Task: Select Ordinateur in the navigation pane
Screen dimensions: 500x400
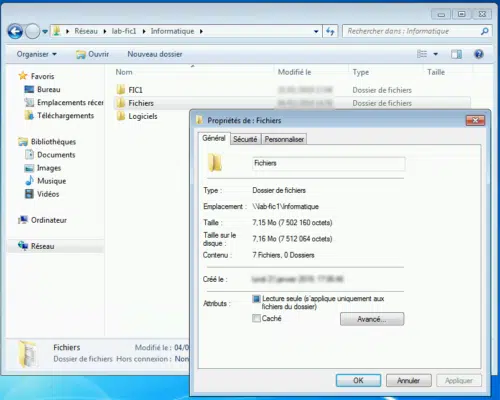Action: click(49, 220)
